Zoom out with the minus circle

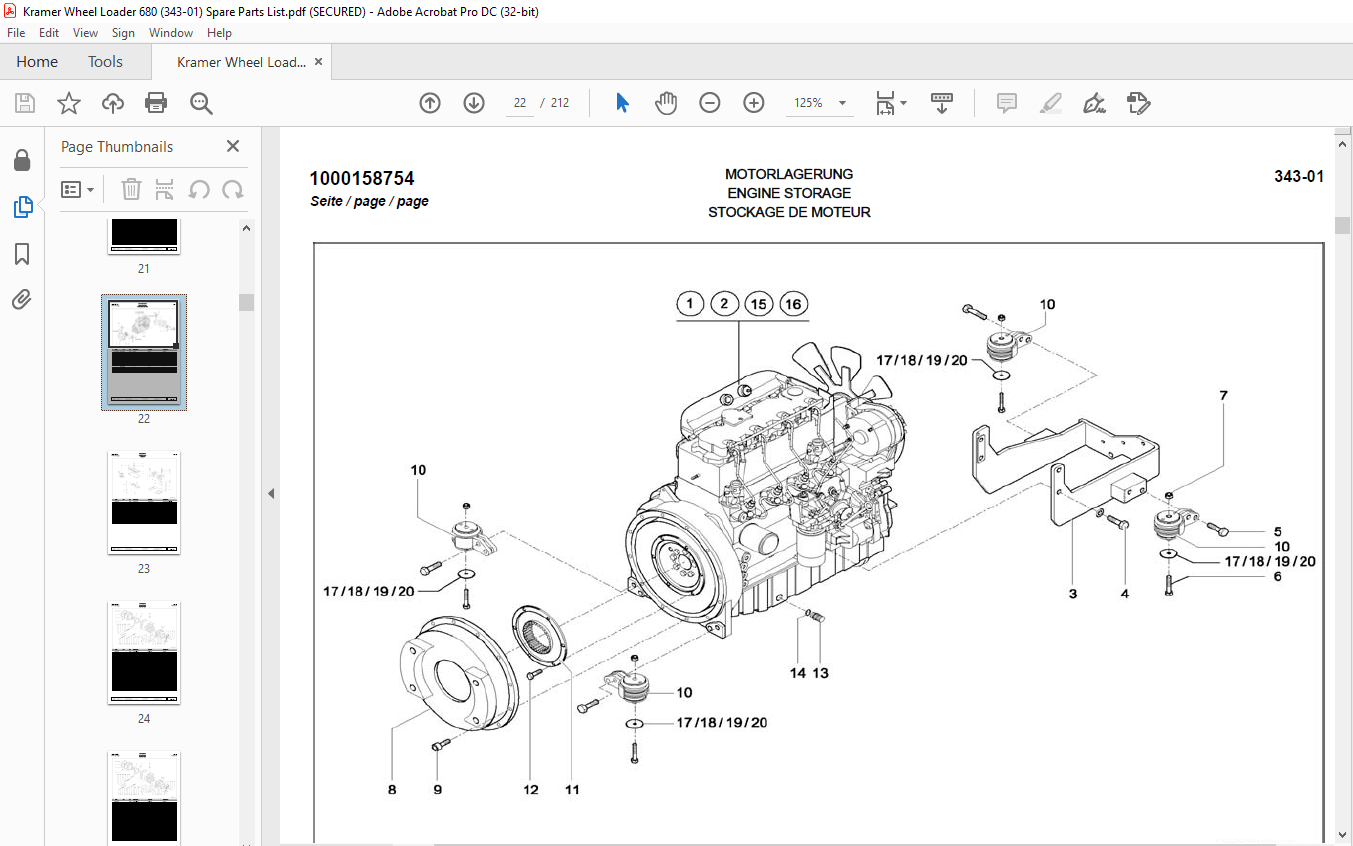[x=710, y=103]
